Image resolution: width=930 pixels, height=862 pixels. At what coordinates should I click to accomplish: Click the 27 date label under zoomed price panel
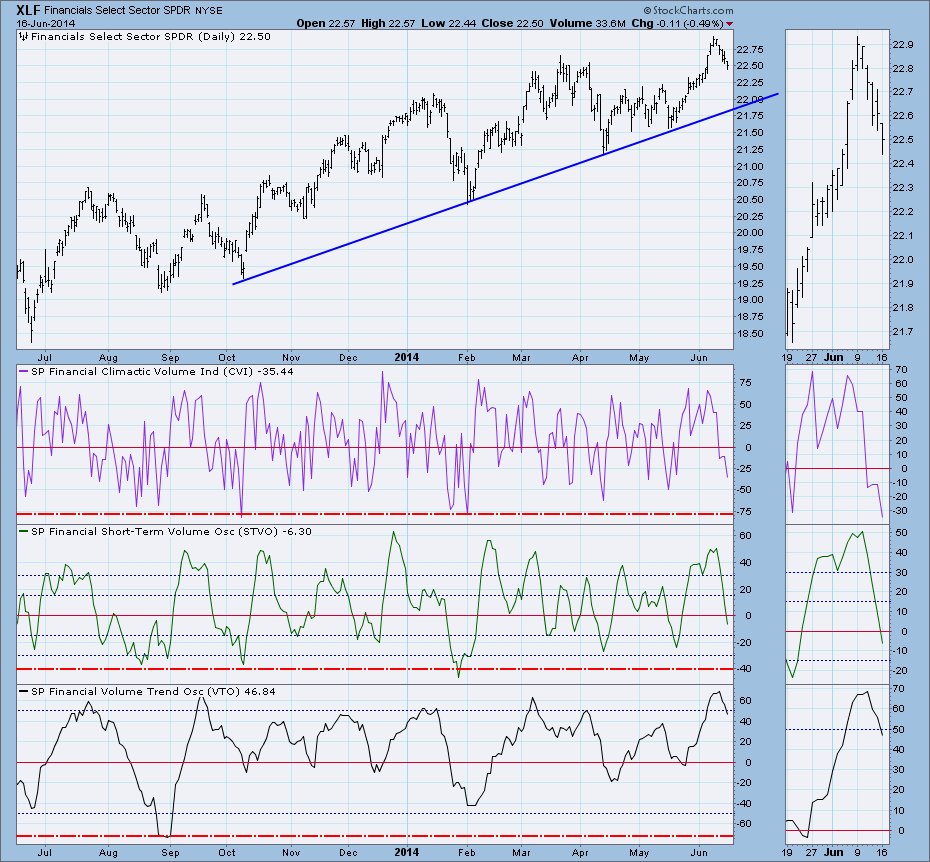pos(811,358)
